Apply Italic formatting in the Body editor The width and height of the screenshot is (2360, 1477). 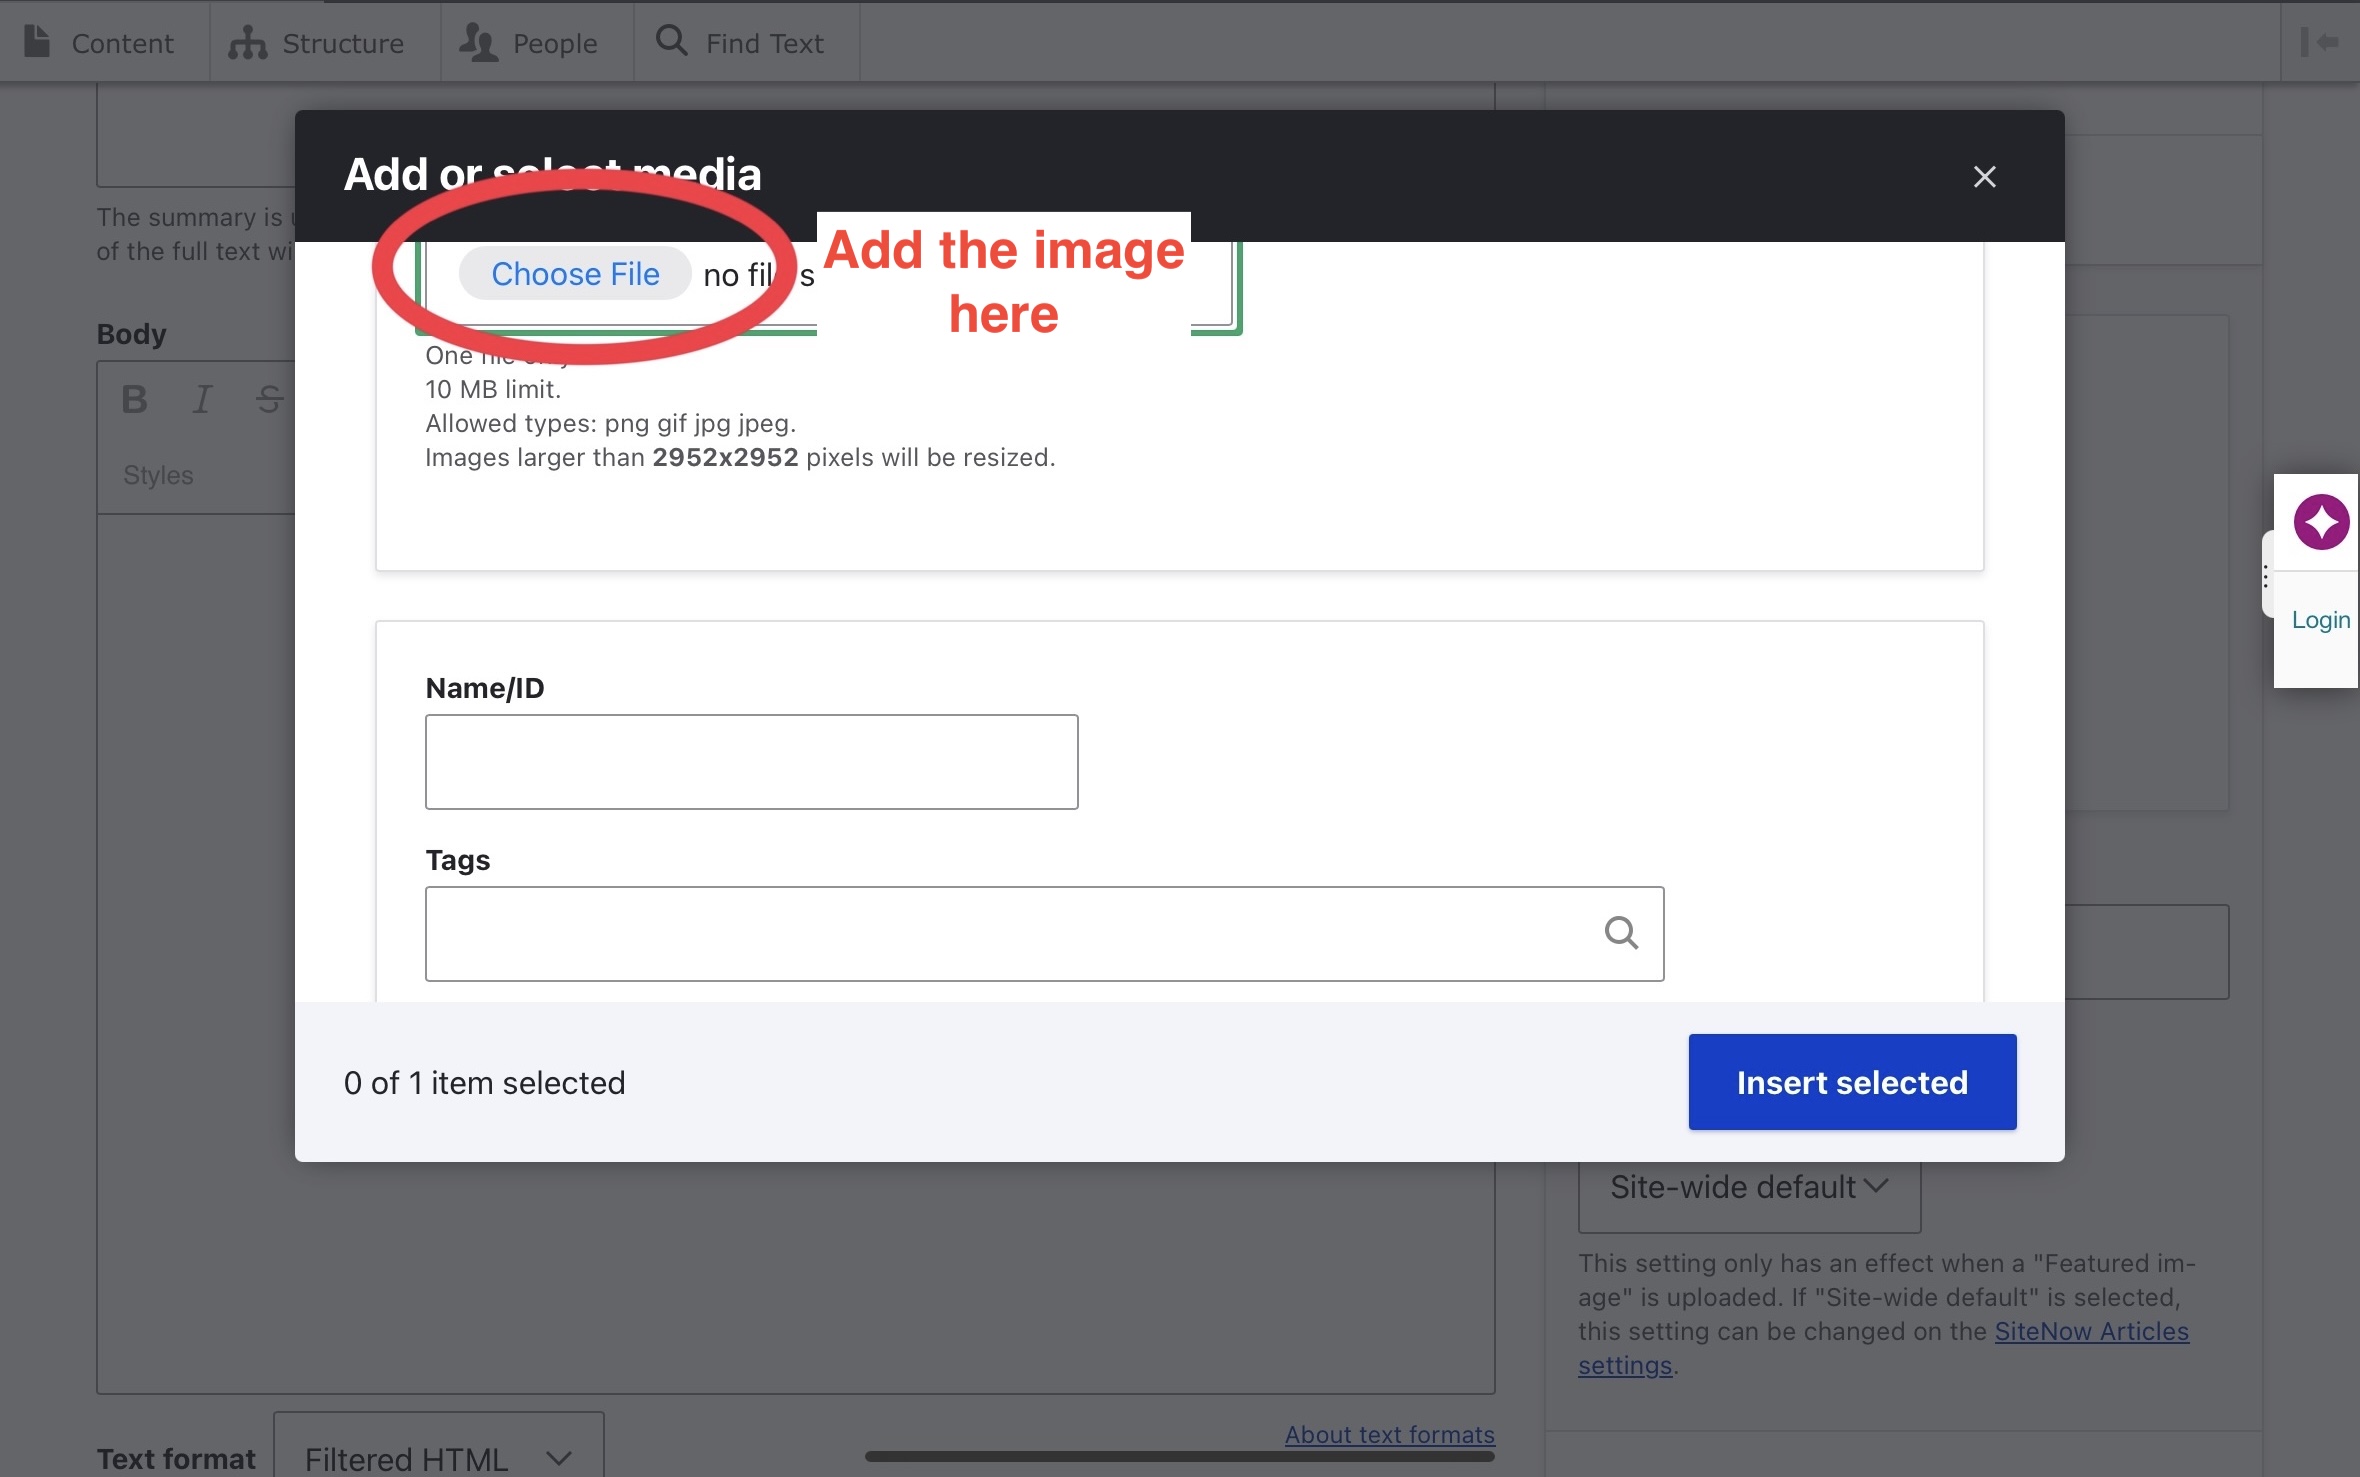pyautogui.click(x=200, y=399)
